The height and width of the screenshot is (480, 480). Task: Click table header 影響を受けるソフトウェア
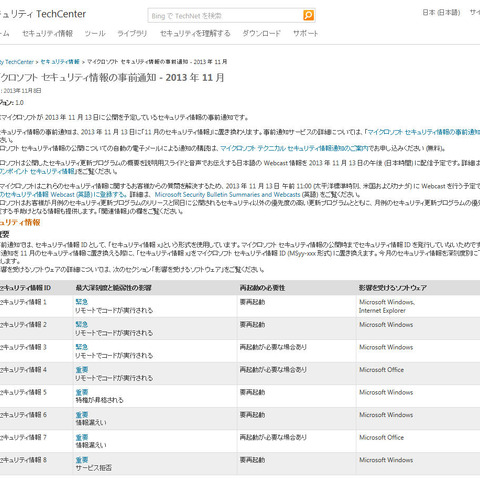click(x=393, y=288)
